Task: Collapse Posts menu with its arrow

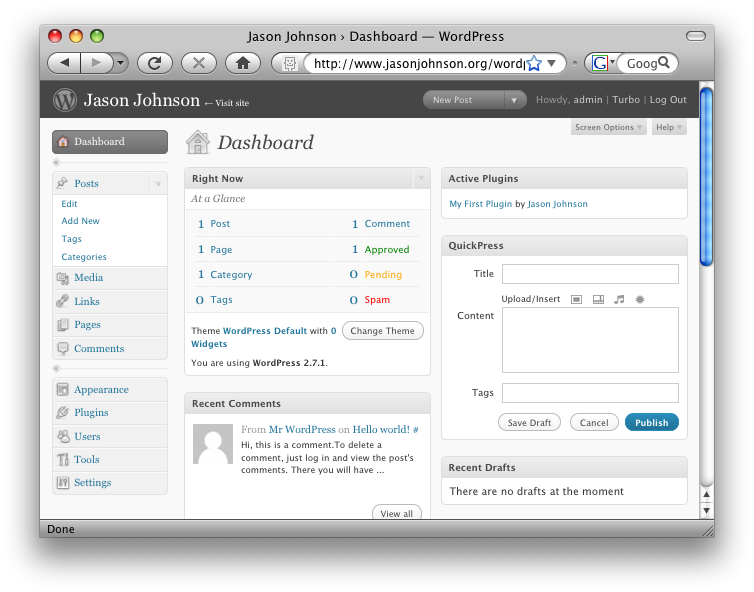Action: [x=158, y=184]
